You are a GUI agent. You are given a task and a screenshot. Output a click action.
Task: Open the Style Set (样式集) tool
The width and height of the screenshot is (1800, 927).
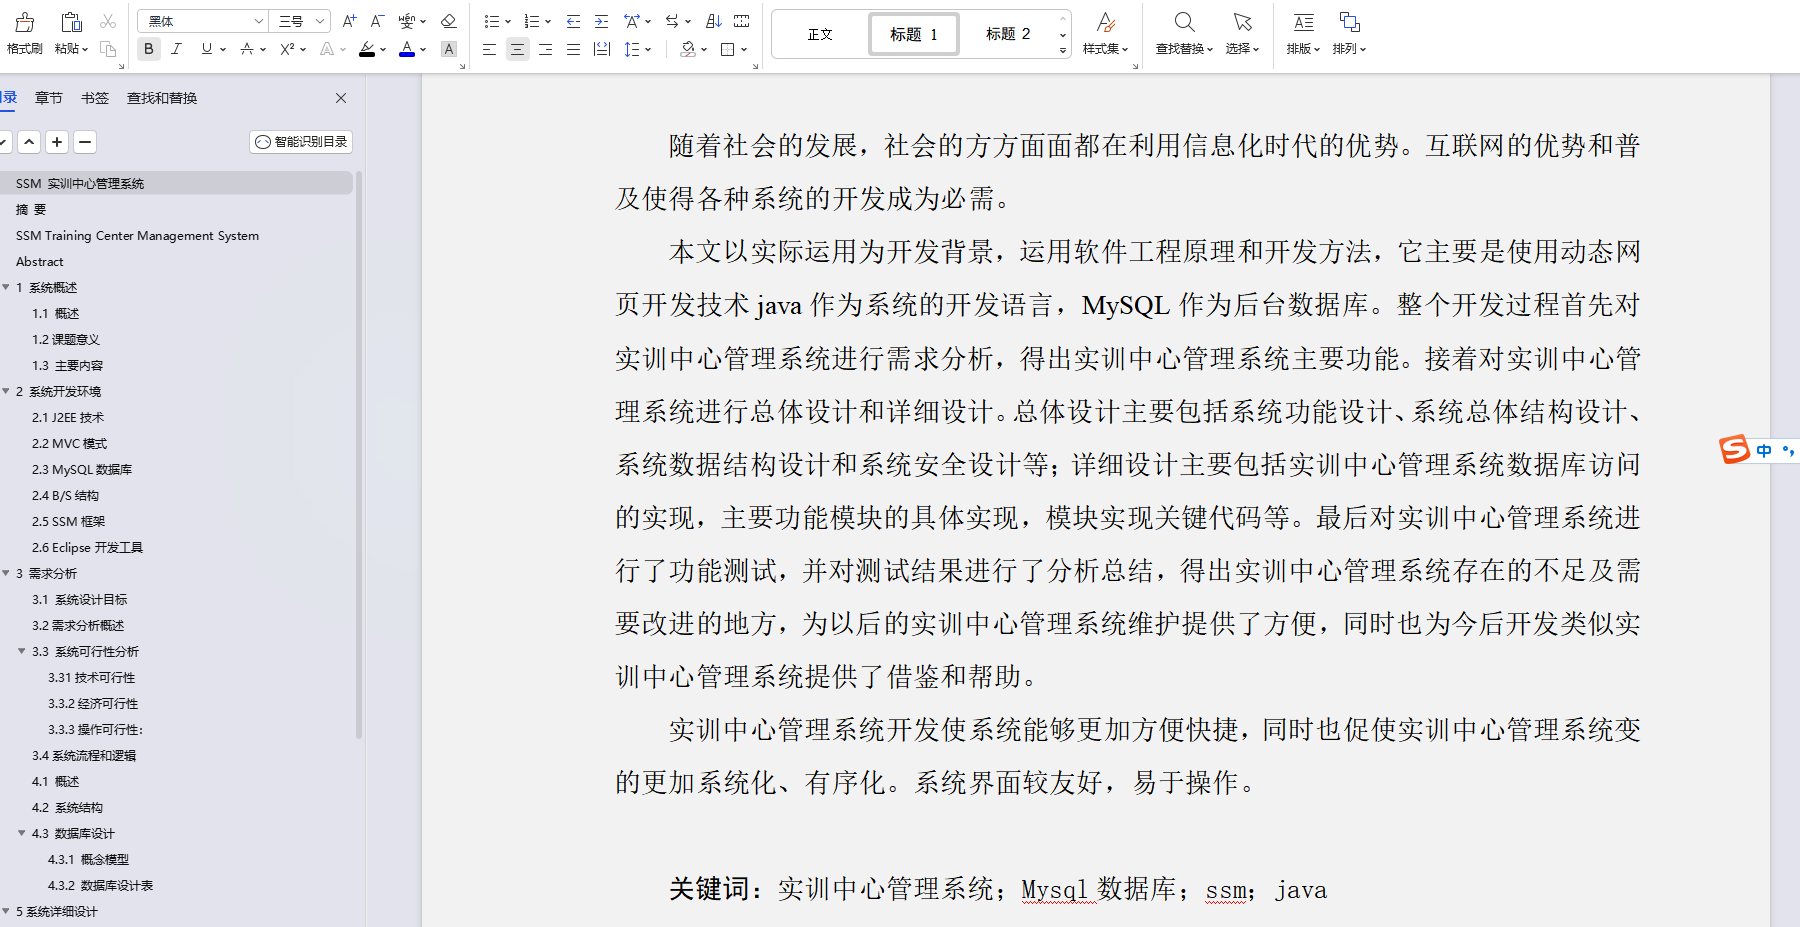pyautogui.click(x=1105, y=32)
